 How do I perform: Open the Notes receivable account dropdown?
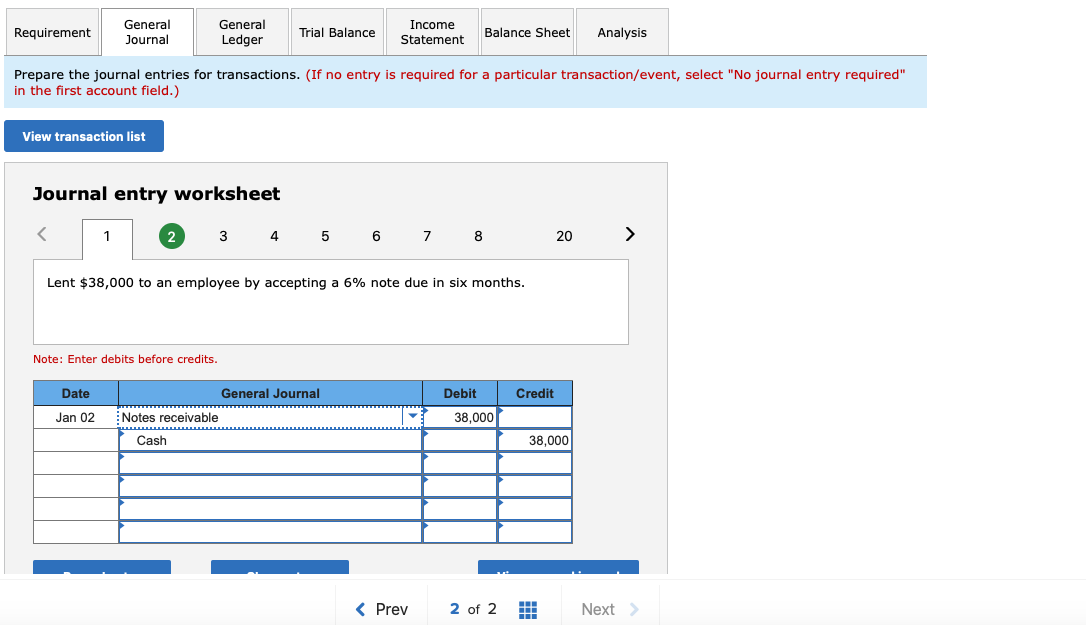click(x=411, y=417)
